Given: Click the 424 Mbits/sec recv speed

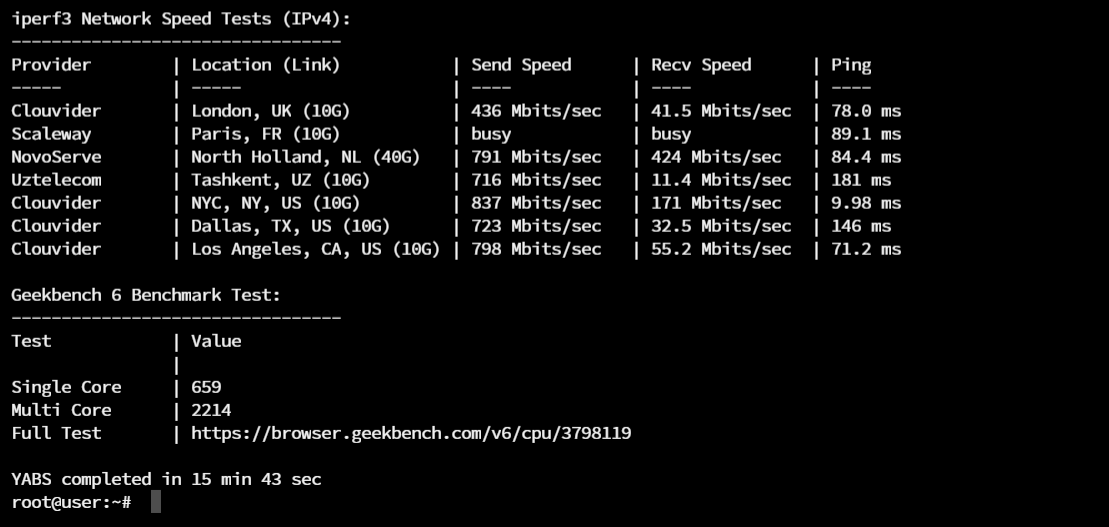Looking at the screenshot, I should (716, 157).
